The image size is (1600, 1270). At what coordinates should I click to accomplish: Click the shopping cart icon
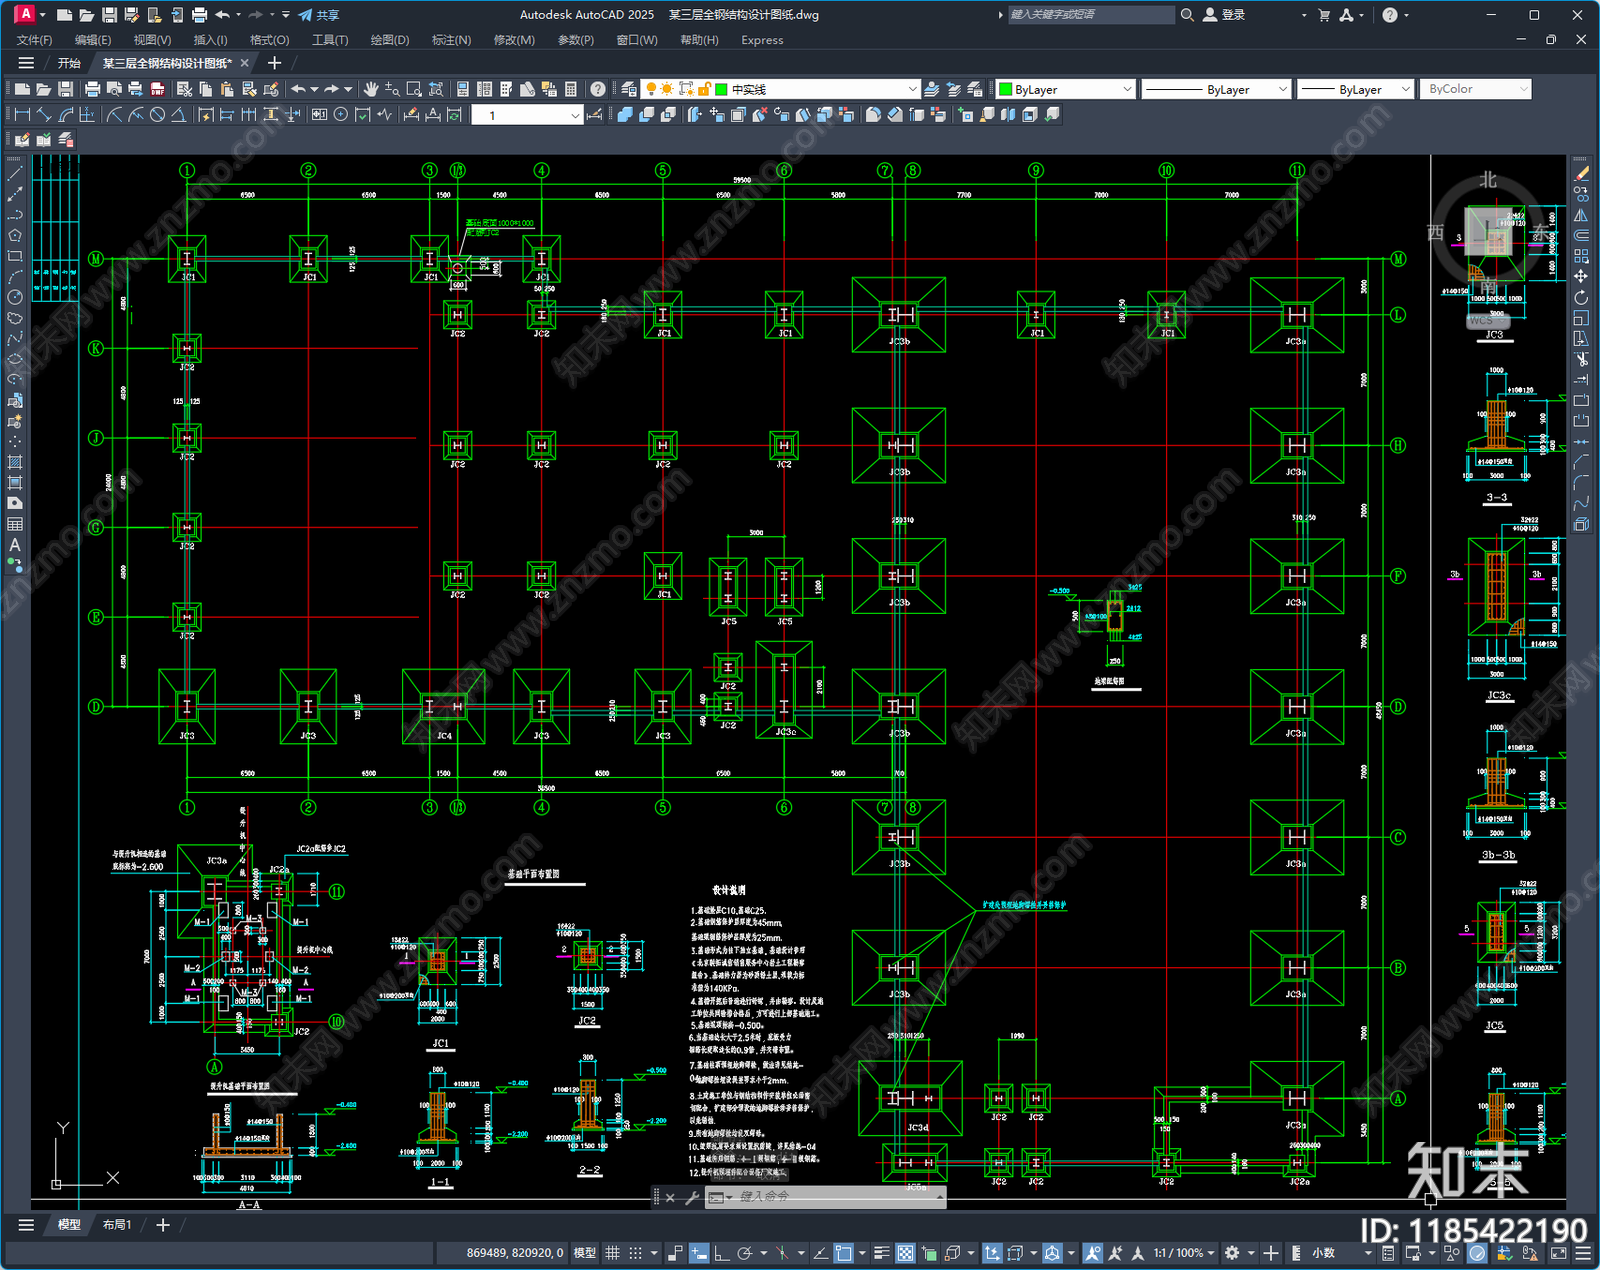(x=1324, y=15)
